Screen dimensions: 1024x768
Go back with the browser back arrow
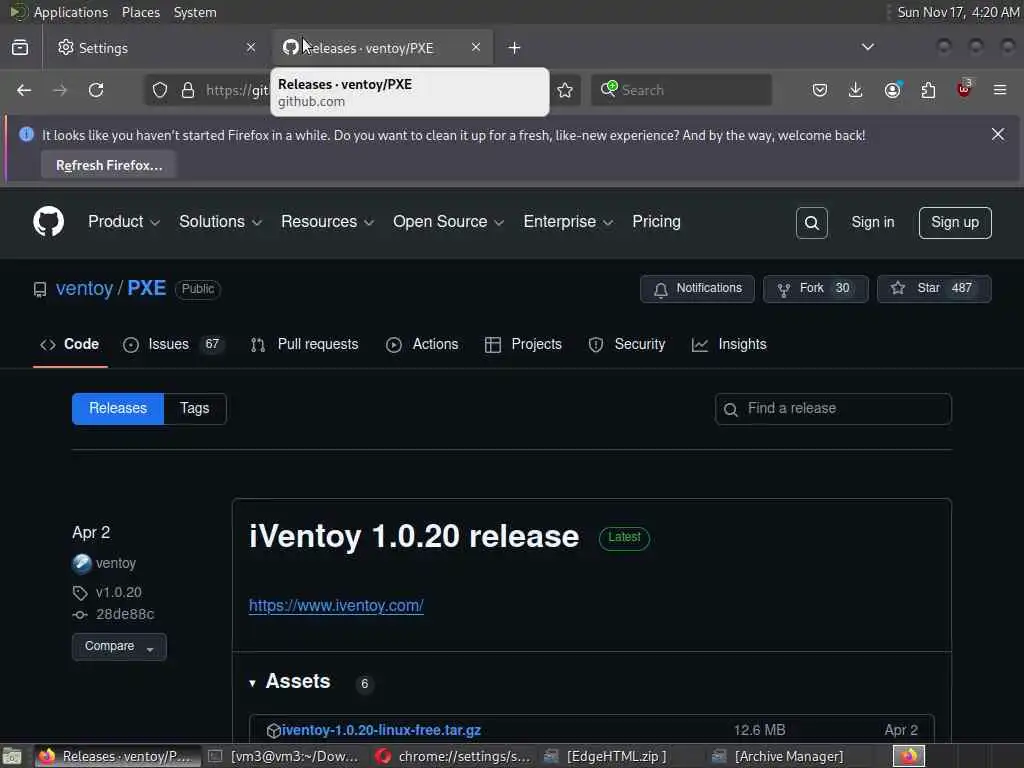[x=24, y=90]
